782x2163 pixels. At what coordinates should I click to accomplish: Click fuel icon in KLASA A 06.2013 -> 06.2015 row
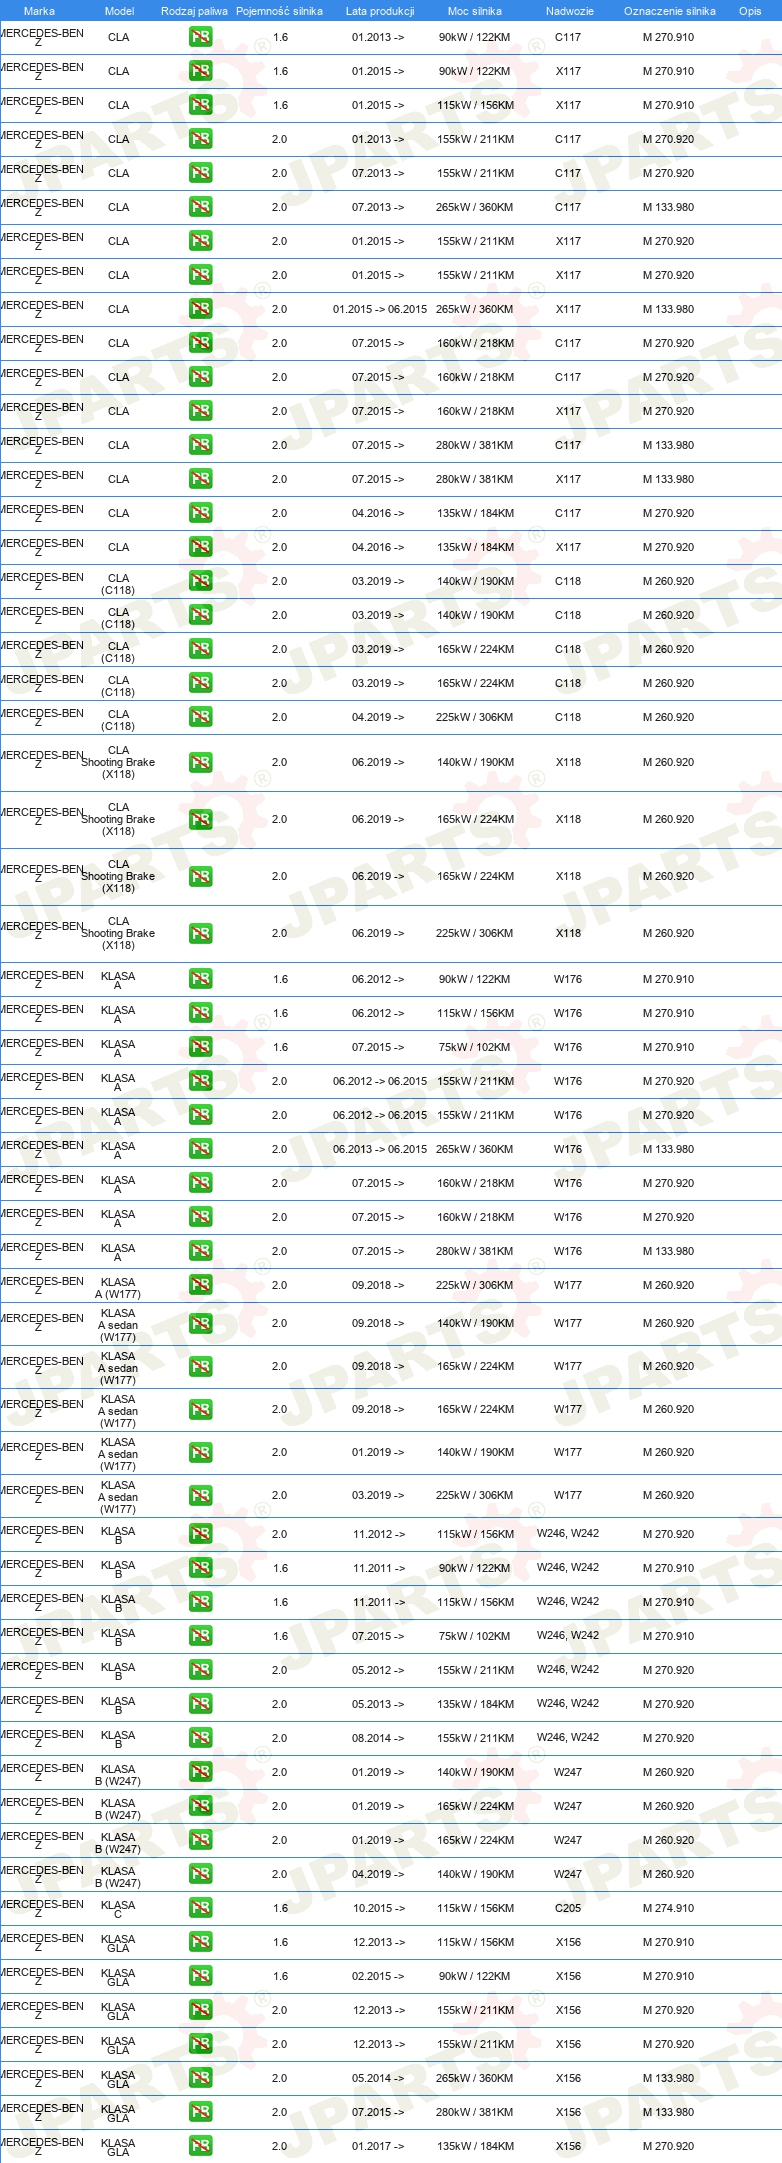[x=200, y=1149]
